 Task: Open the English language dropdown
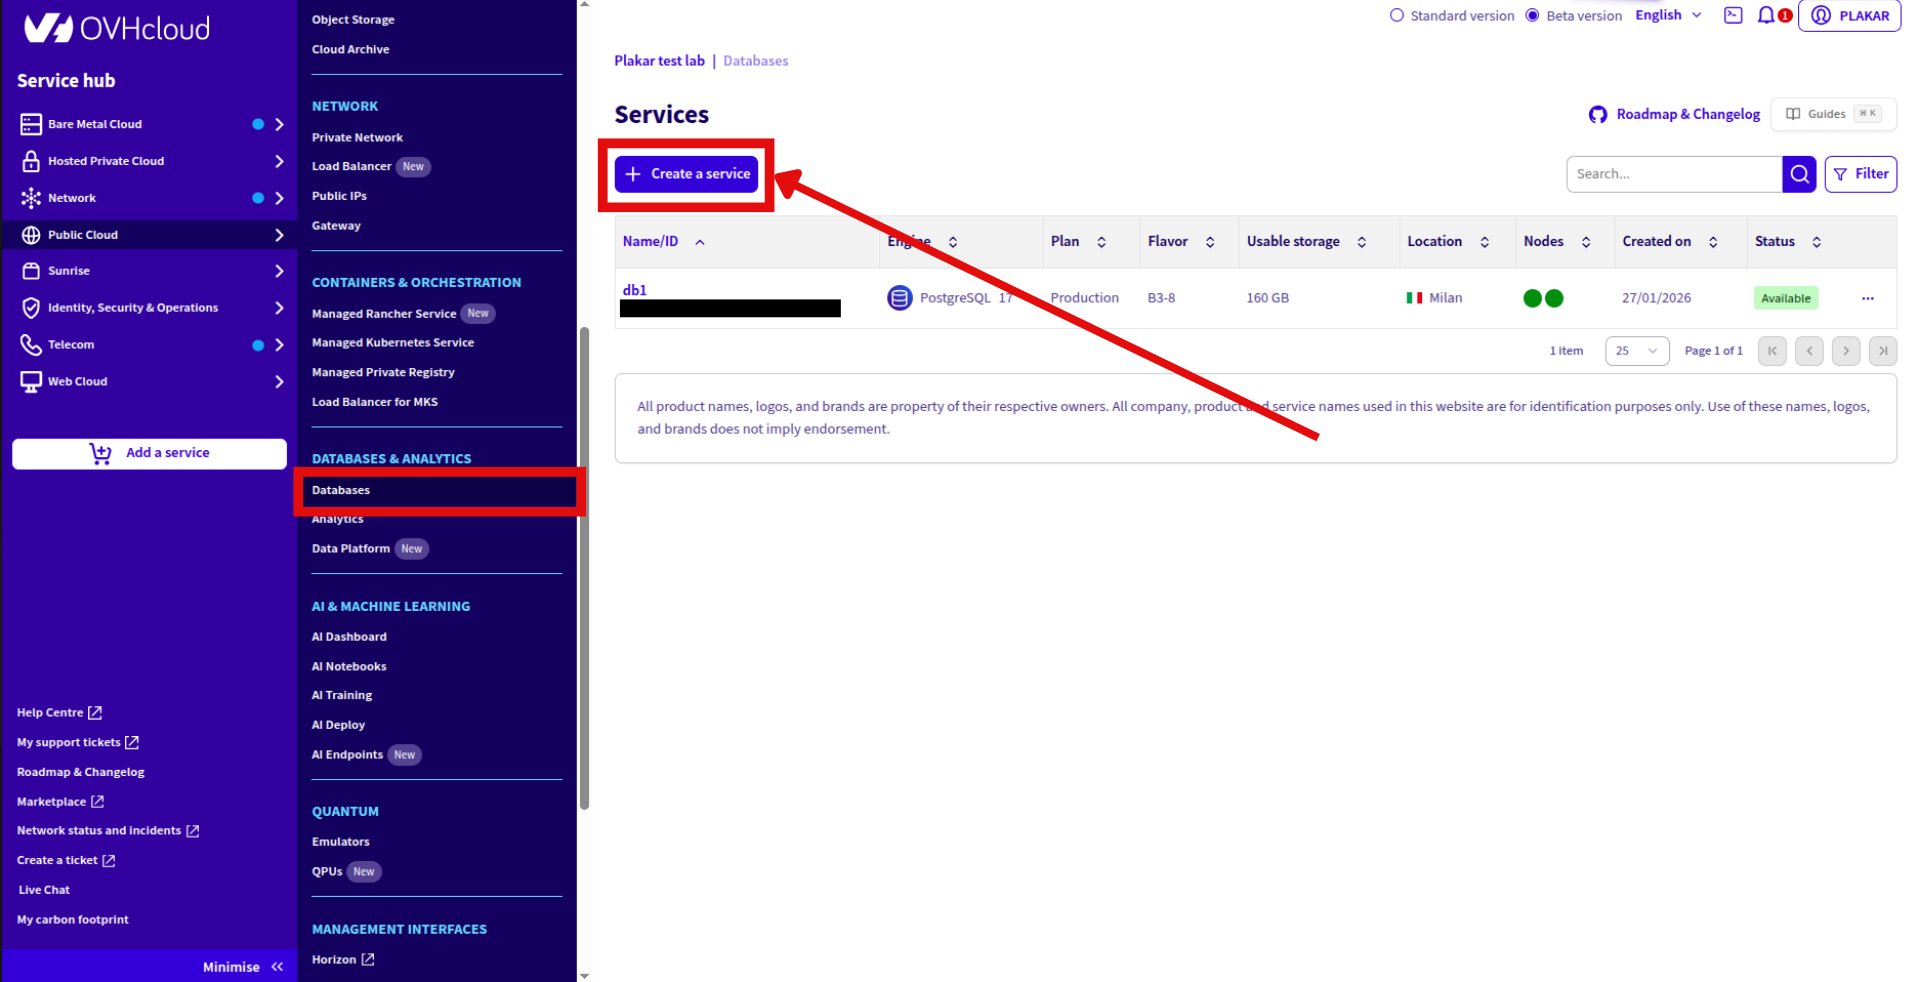coord(1668,15)
